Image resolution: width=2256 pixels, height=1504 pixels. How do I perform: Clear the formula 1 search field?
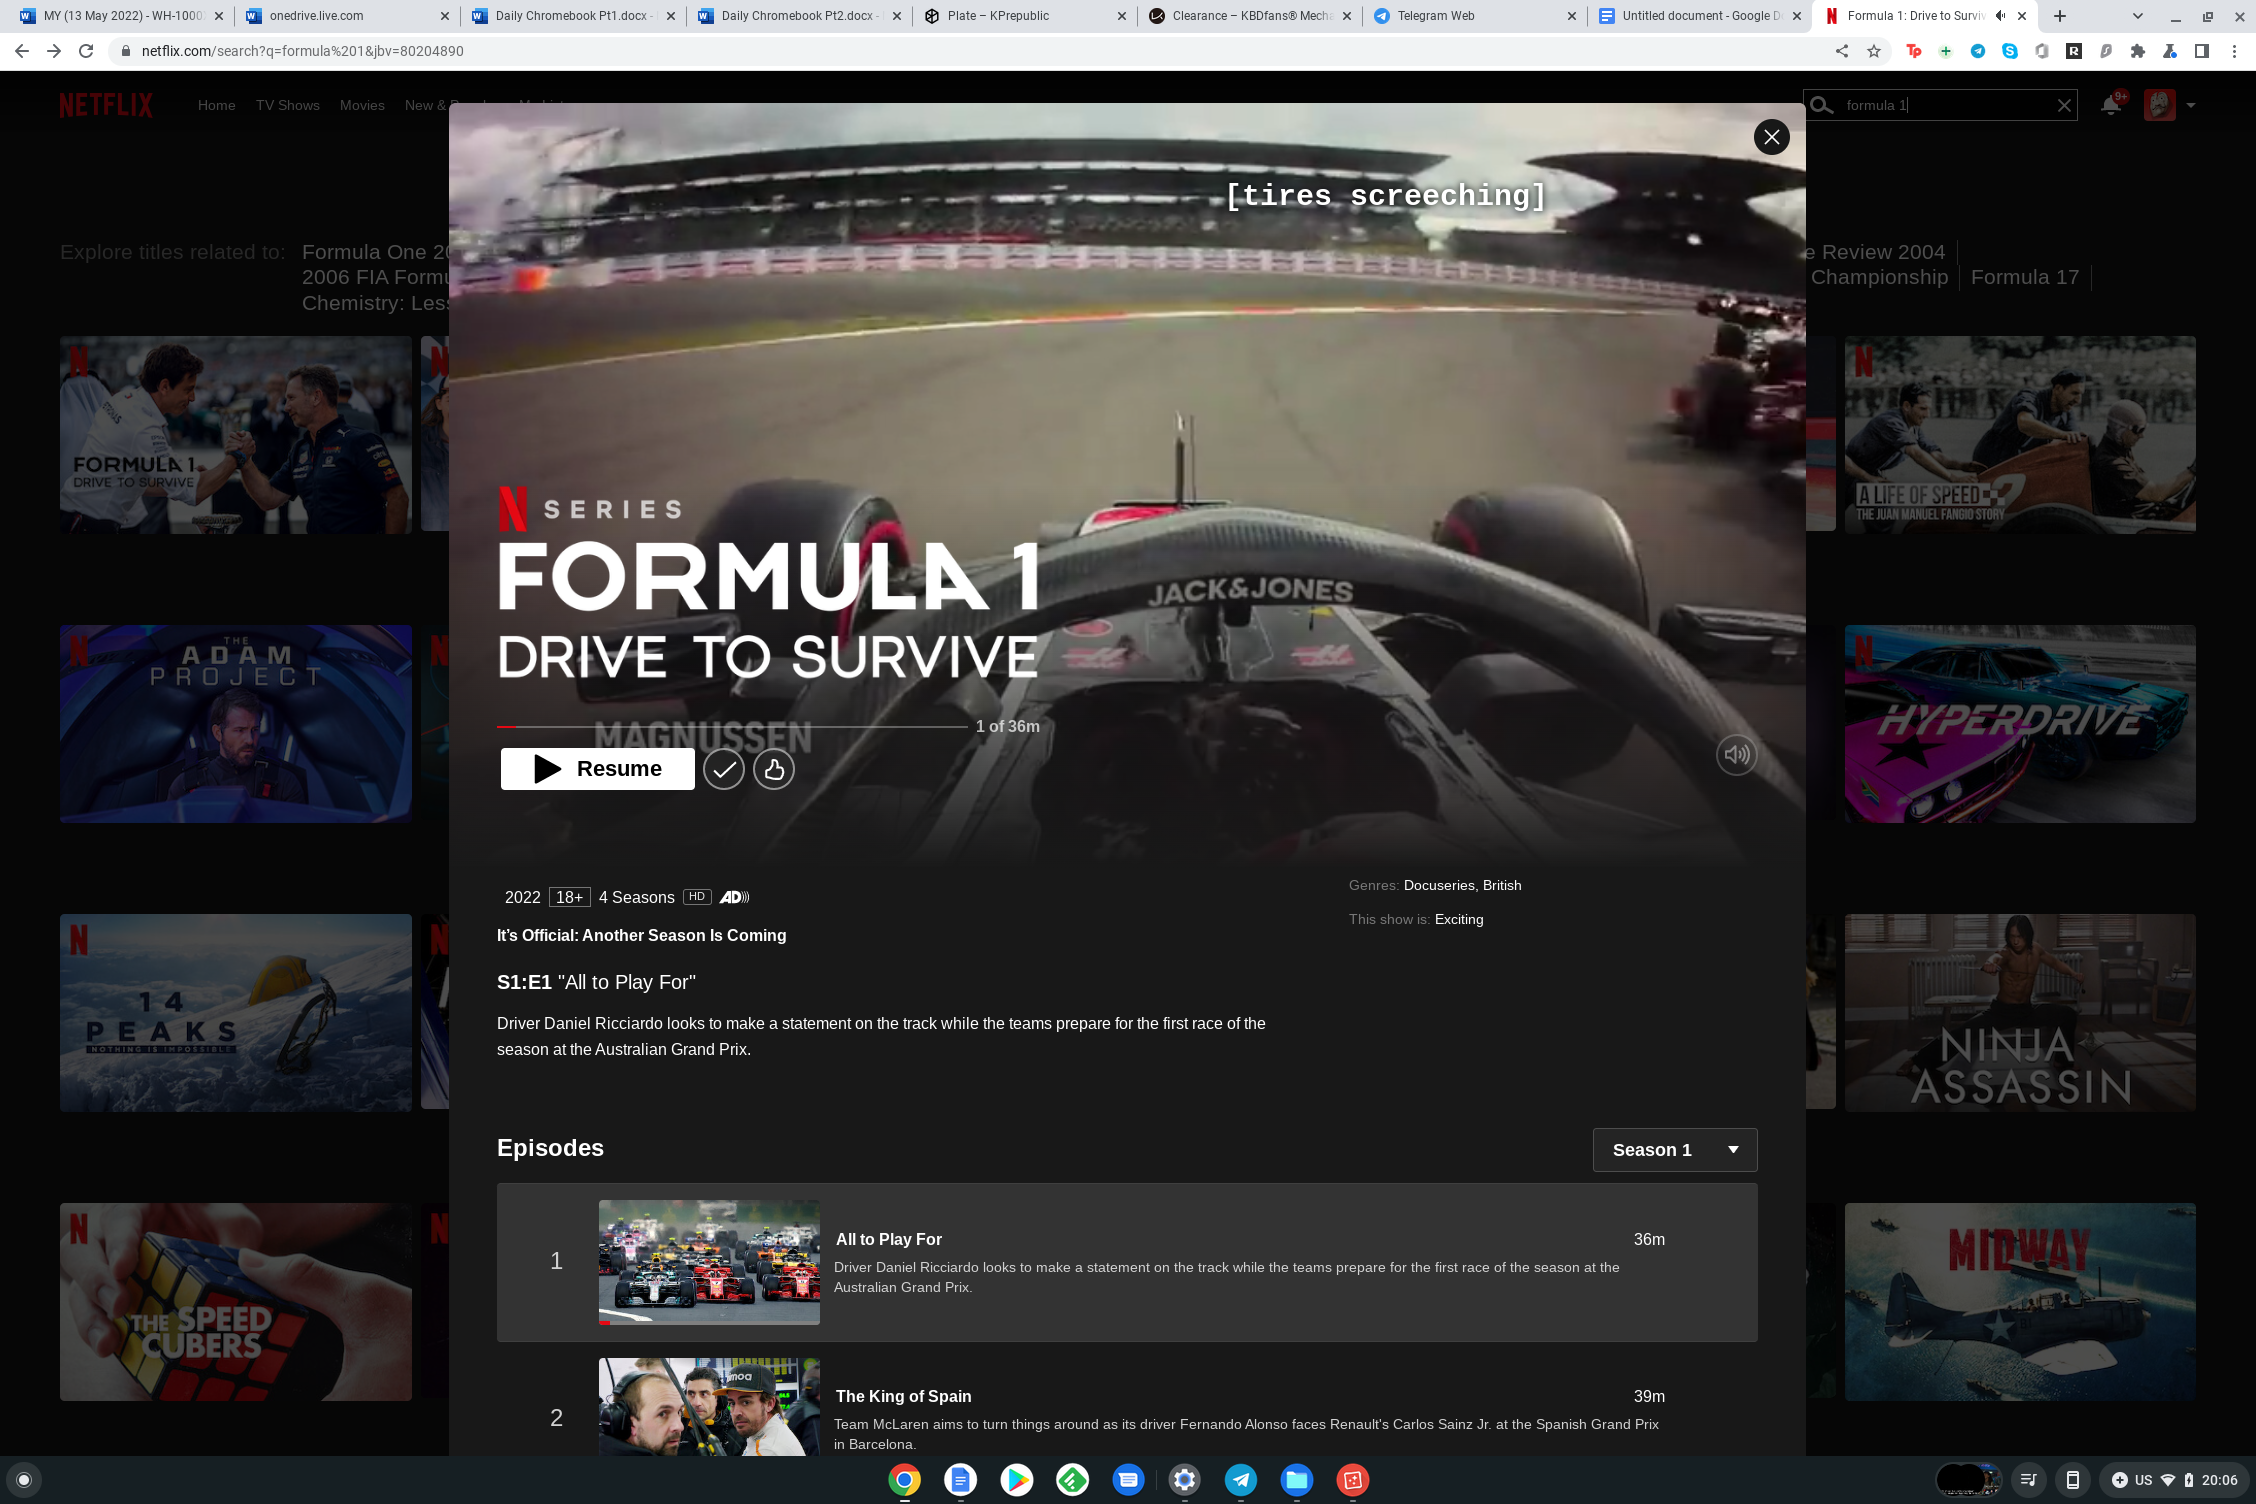(x=2063, y=105)
